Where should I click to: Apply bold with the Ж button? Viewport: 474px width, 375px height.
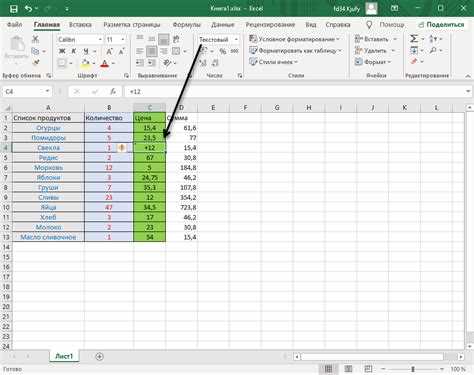tap(62, 51)
